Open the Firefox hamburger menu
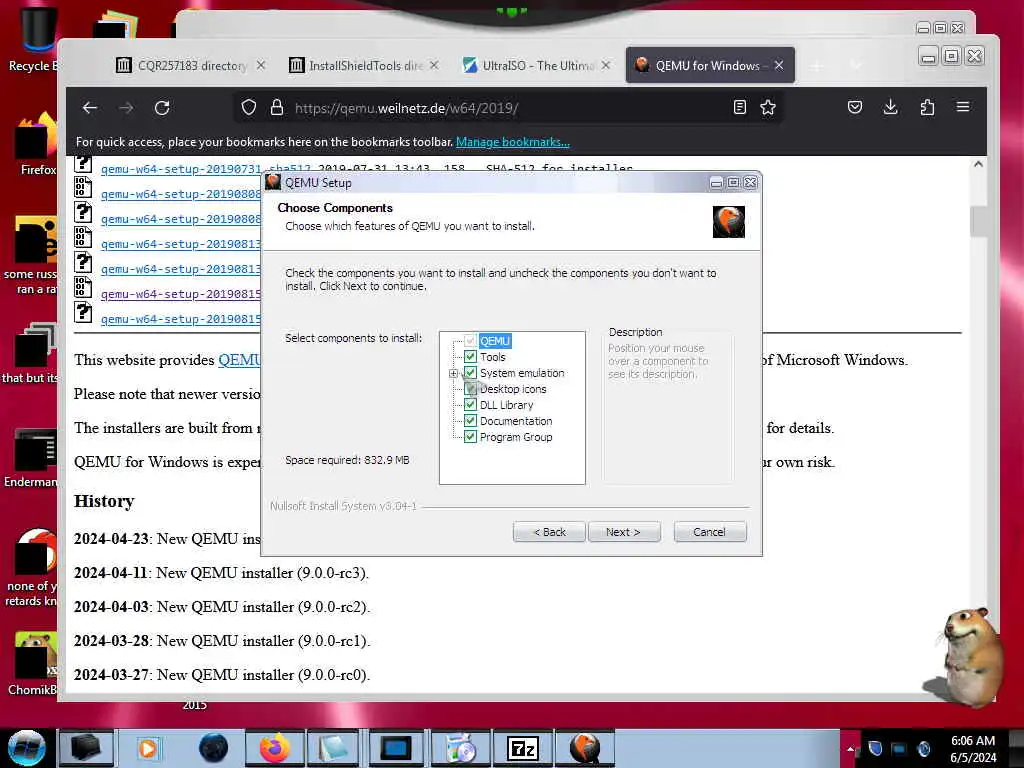This screenshot has width=1024, height=768. pyautogui.click(x=963, y=106)
